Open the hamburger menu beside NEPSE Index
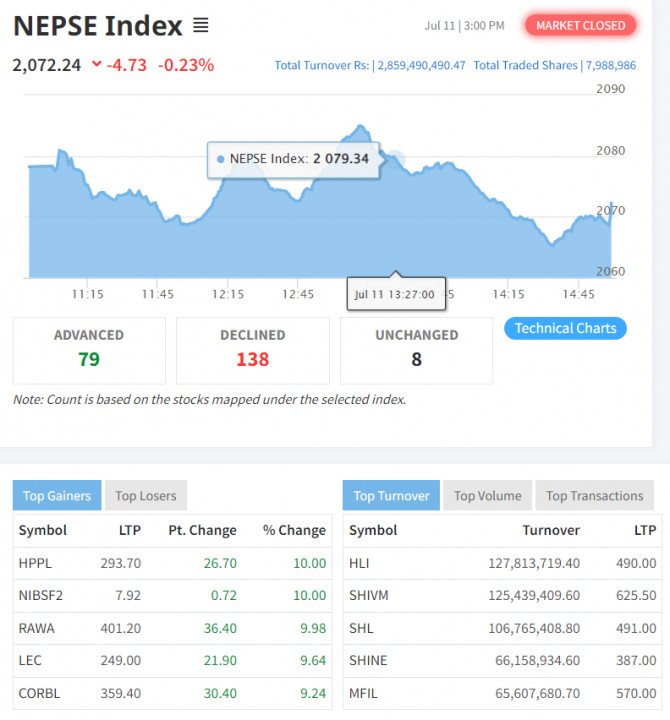Viewport: 670px width, 720px height. coord(201,25)
